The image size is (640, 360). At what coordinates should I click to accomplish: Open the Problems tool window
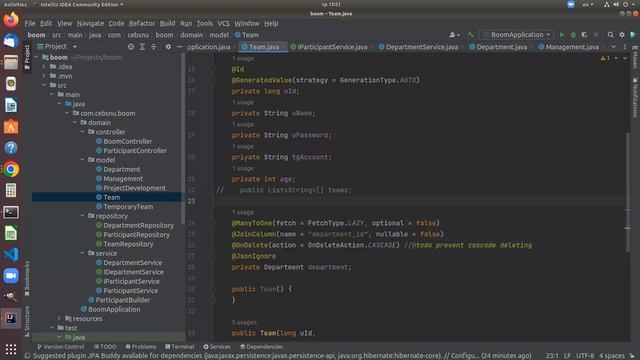tap(141, 347)
